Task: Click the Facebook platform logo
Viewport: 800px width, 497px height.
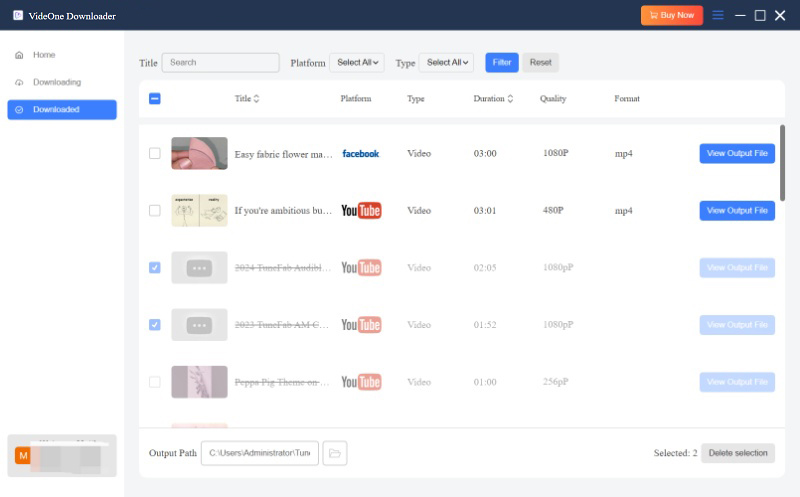Action: (x=360, y=154)
